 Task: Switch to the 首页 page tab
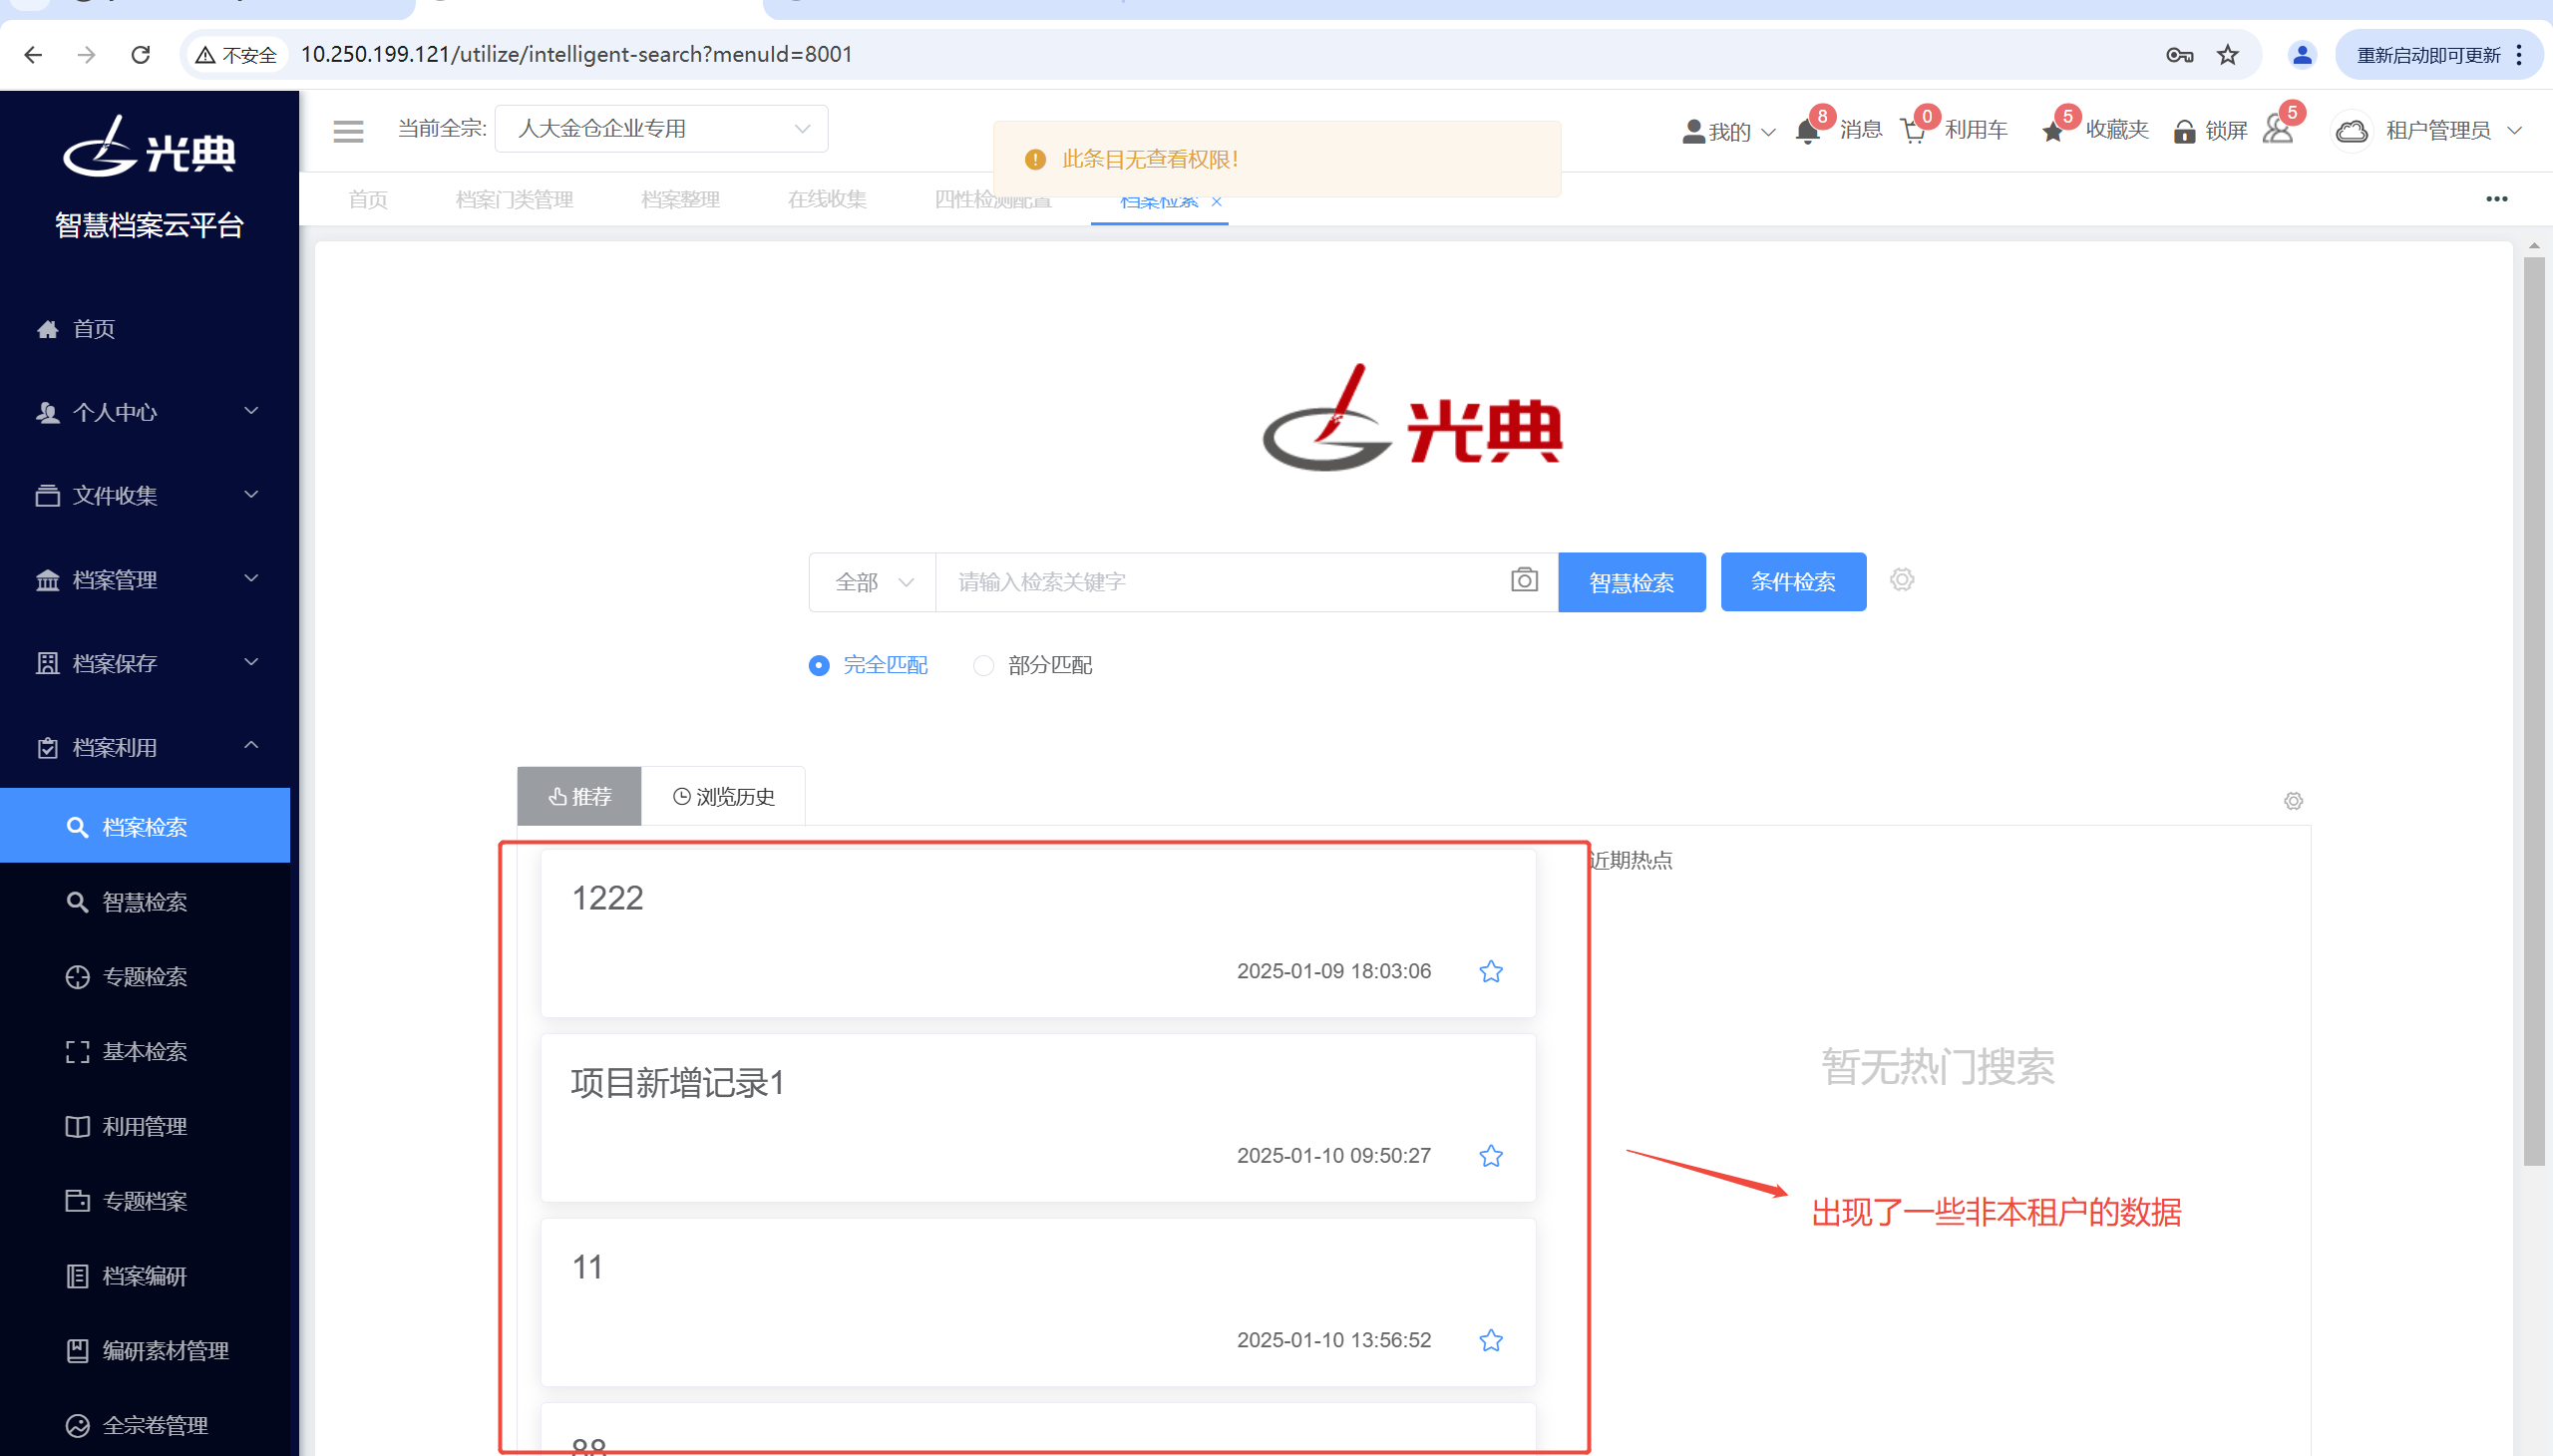[367, 199]
